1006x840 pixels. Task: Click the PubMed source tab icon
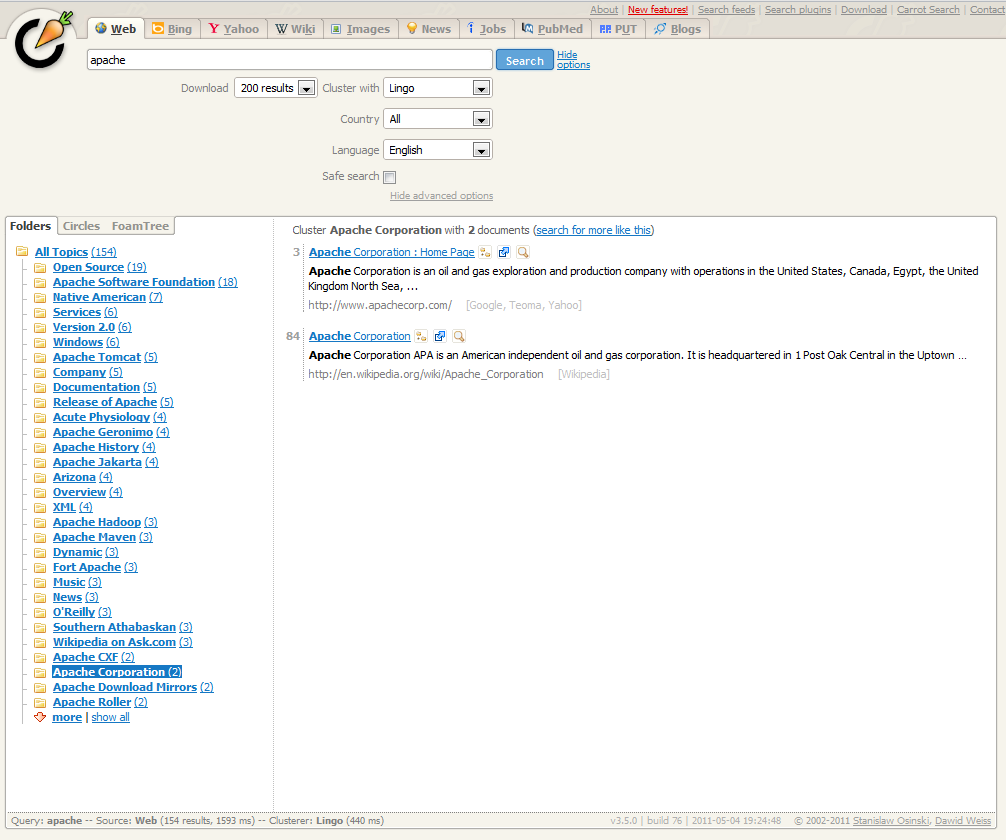(528, 29)
